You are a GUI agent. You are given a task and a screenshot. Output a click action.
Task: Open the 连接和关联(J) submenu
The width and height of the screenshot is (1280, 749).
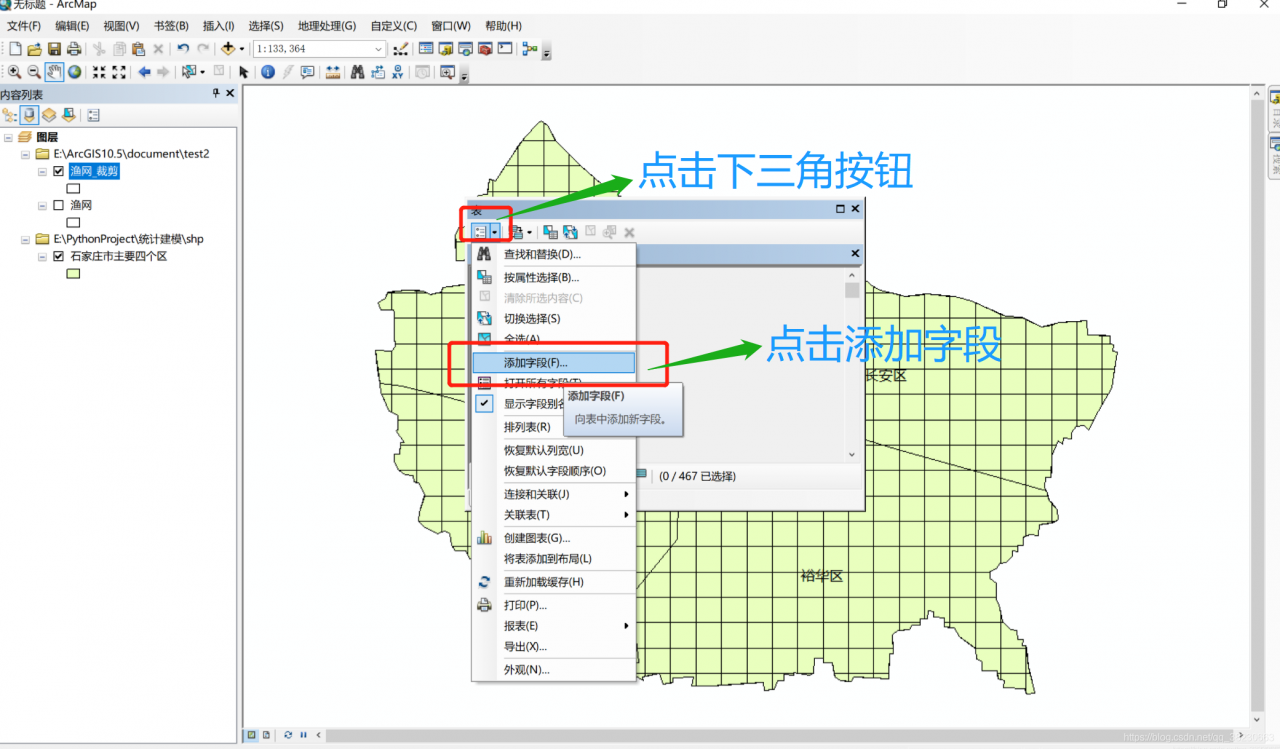point(554,494)
